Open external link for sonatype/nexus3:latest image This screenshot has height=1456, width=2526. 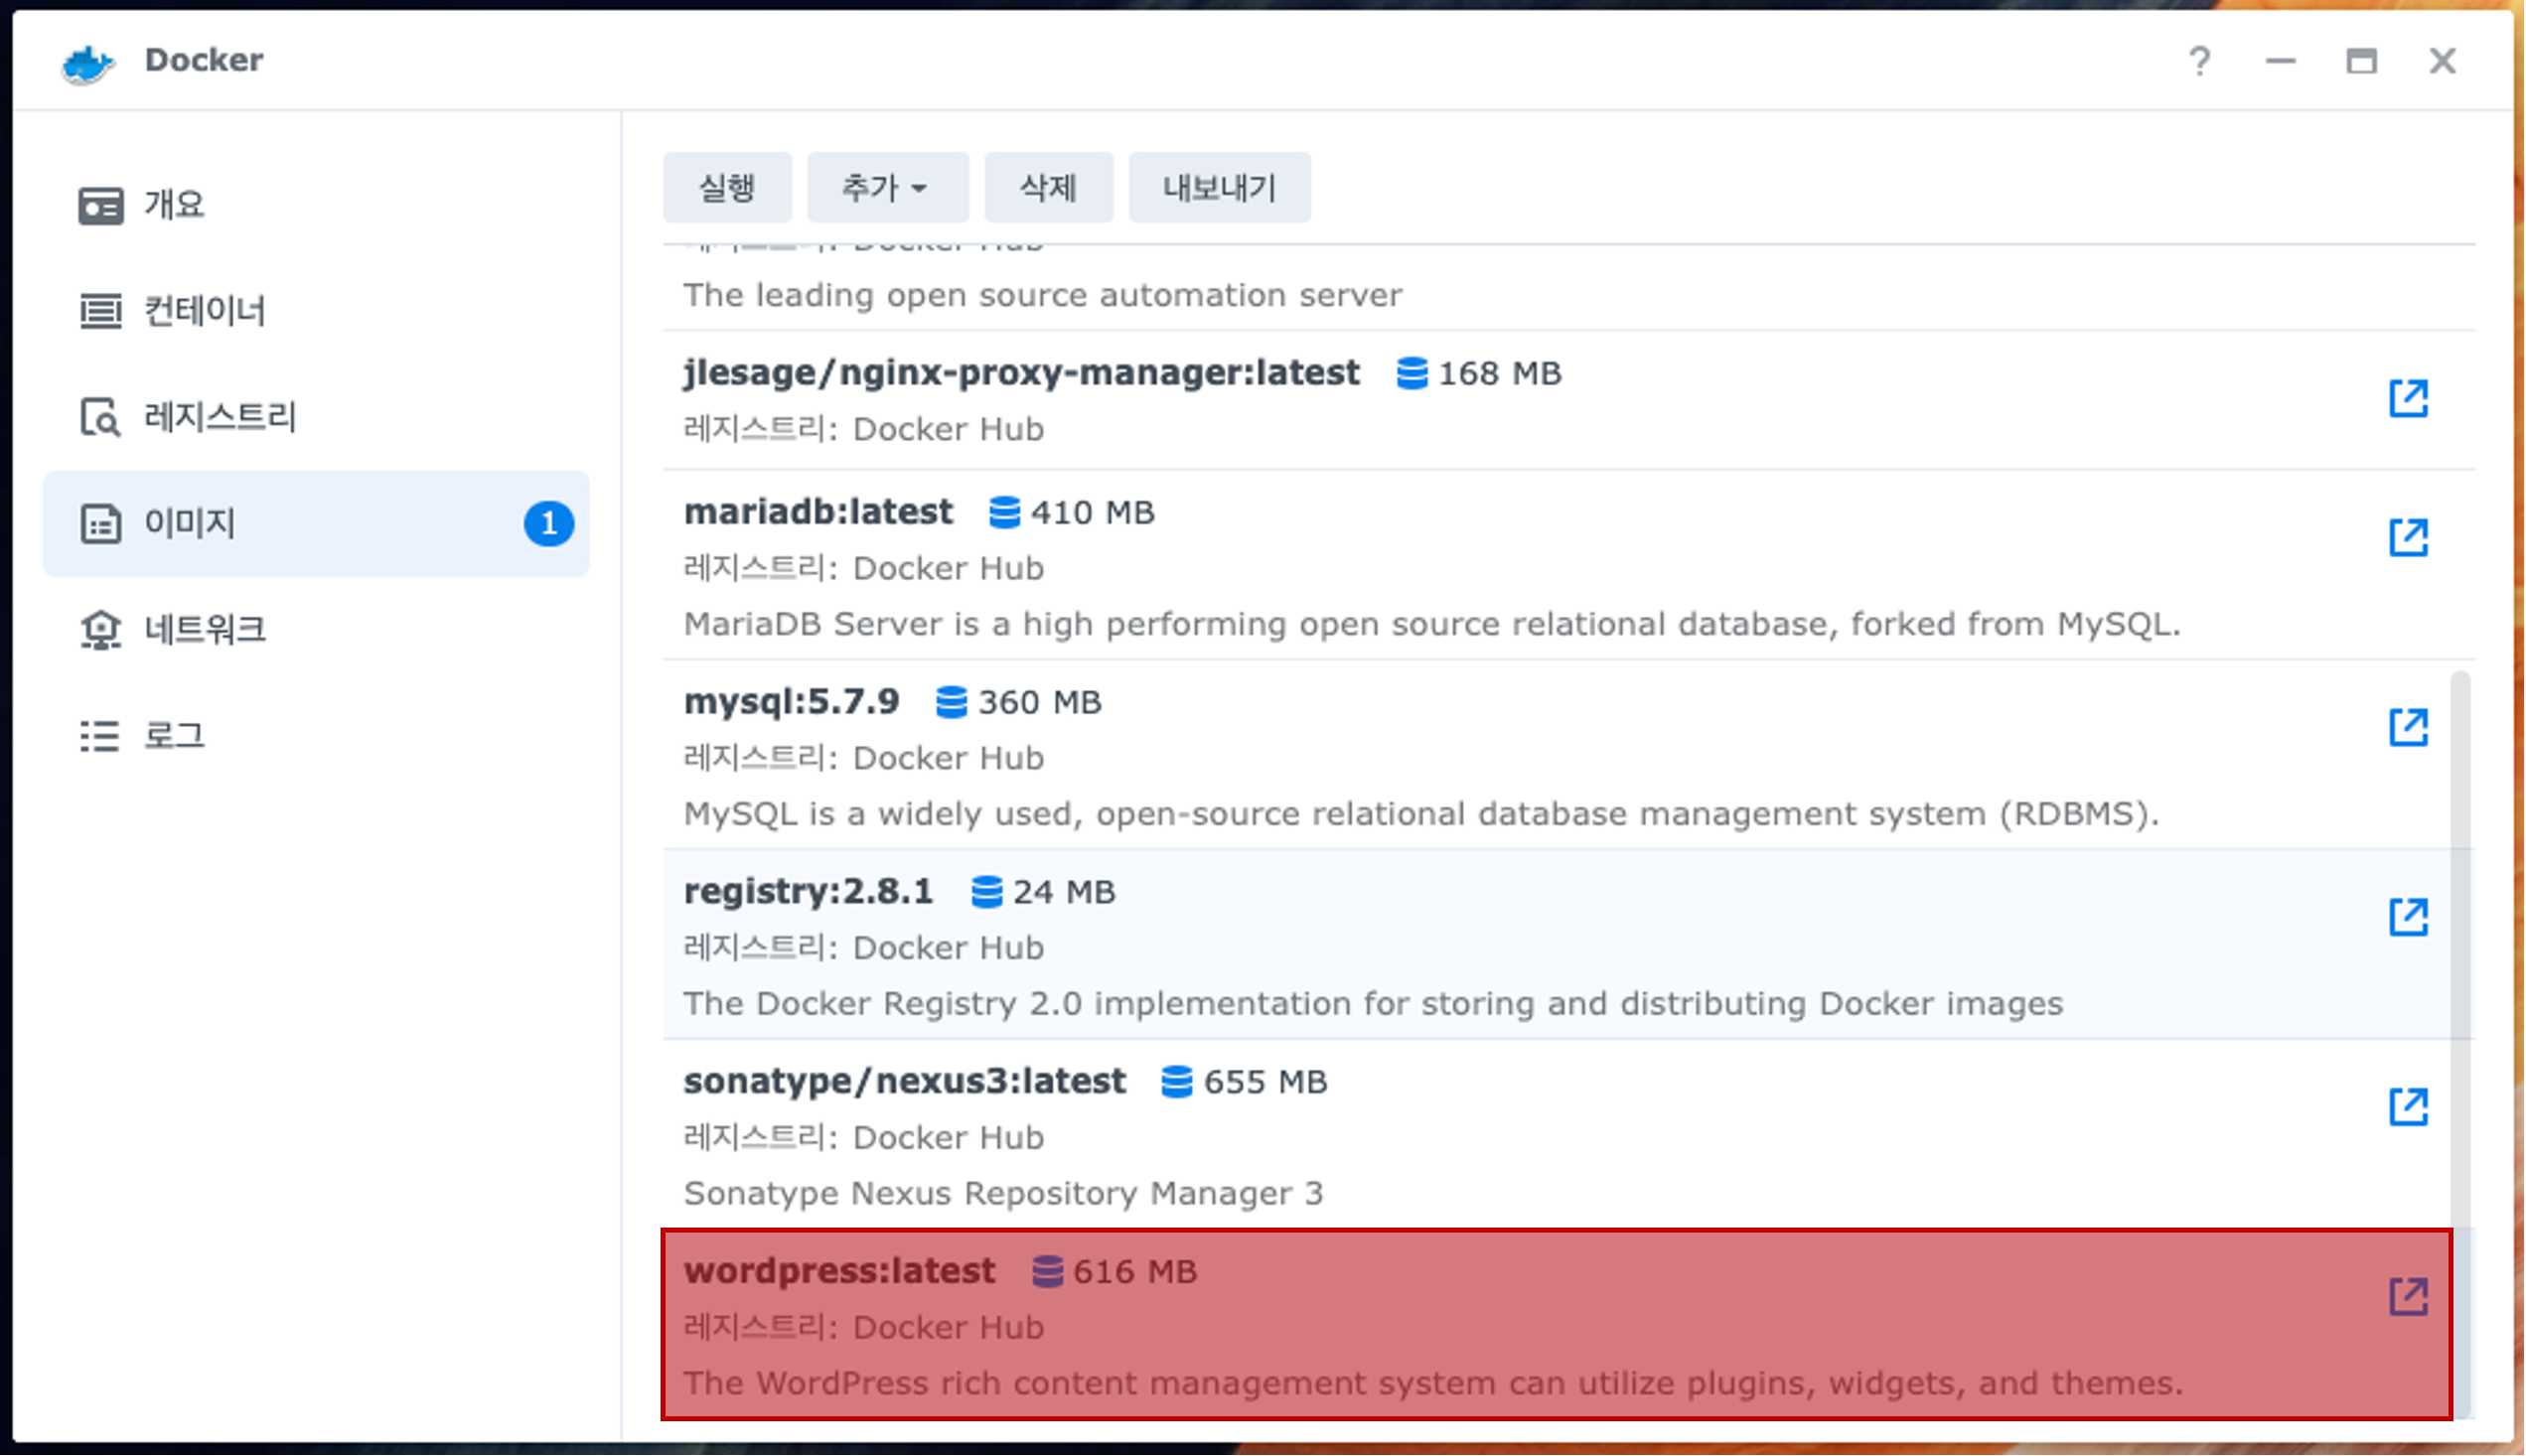click(2408, 1107)
